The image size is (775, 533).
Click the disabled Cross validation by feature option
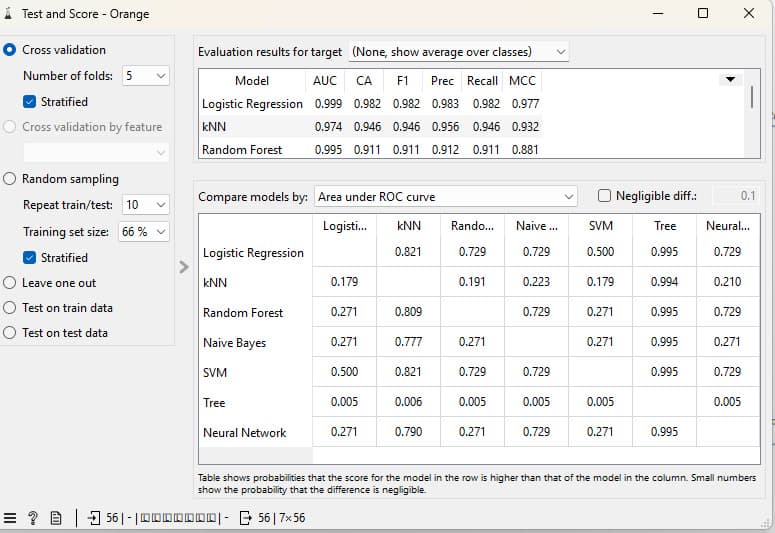click(83, 127)
